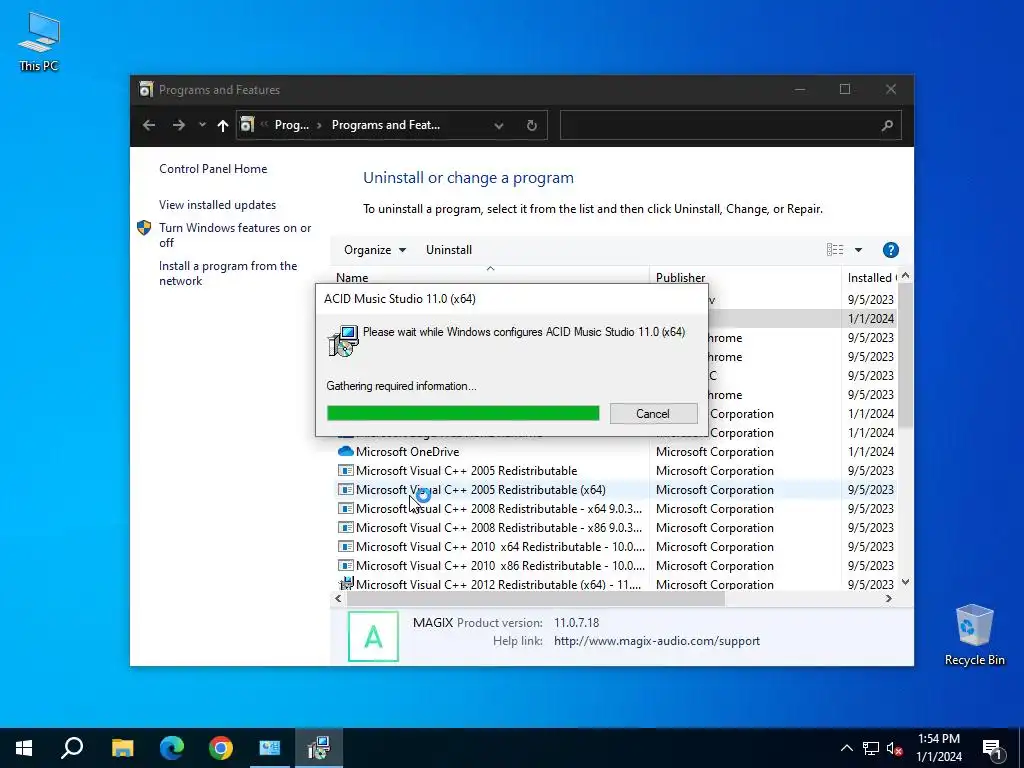The width and height of the screenshot is (1024, 768).
Task: Launch Google Chrome from the taskbar
Action: 221,748
